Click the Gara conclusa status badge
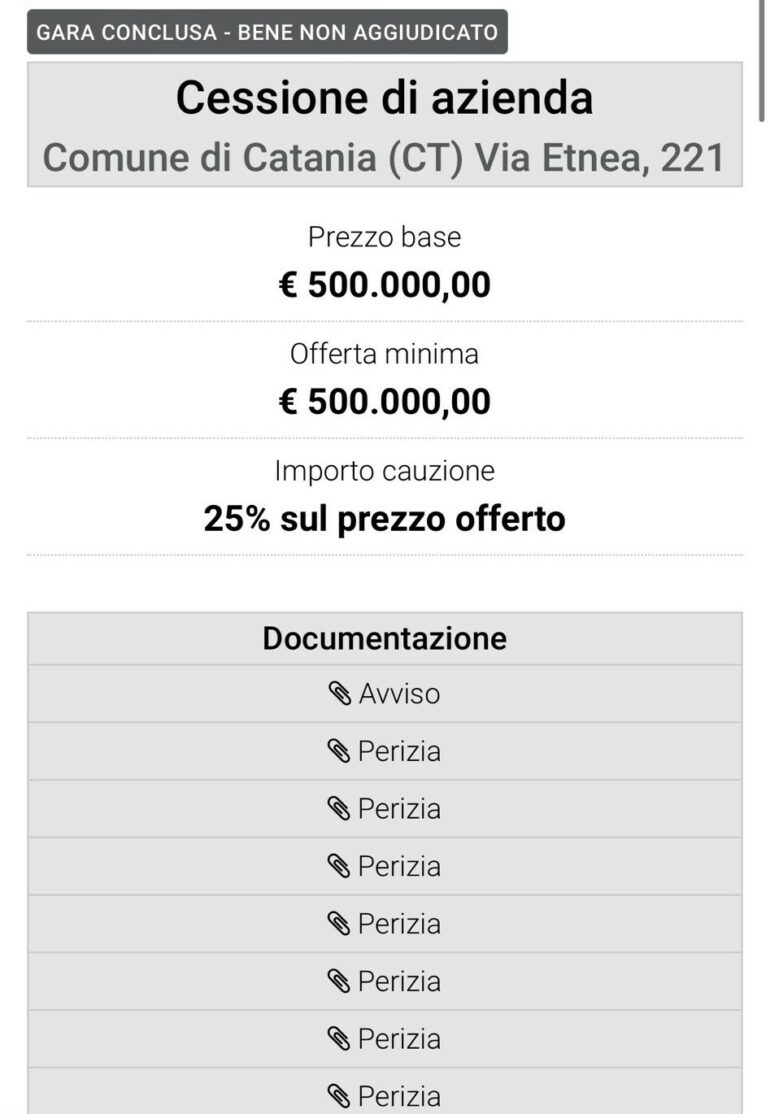The height and width of the screenshot is (1114, 770). (x=267, y=32)
